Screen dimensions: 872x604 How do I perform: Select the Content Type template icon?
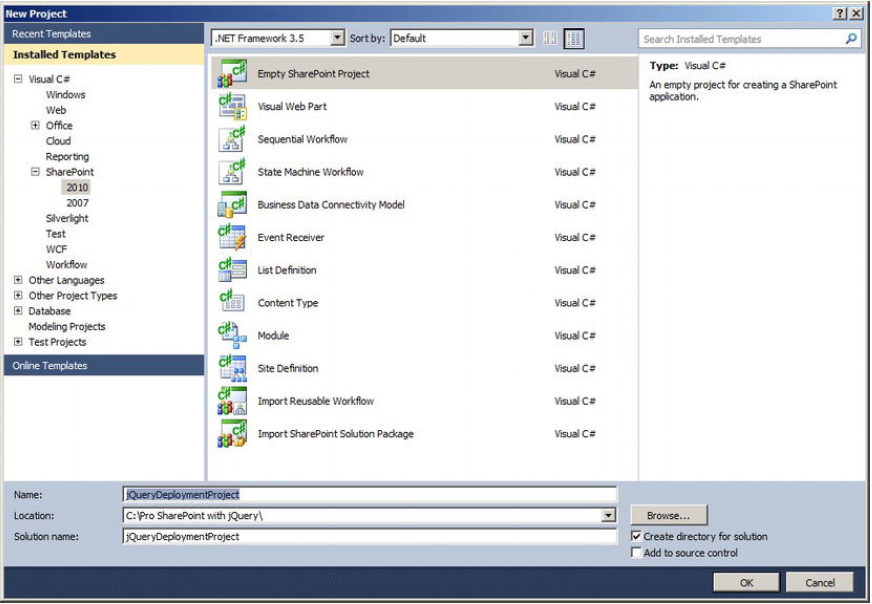click(x=232, y=303)
